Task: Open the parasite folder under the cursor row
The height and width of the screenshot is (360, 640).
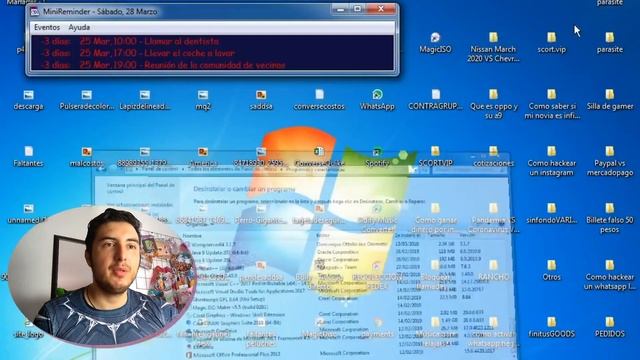Action: click(x=610, y=43)
